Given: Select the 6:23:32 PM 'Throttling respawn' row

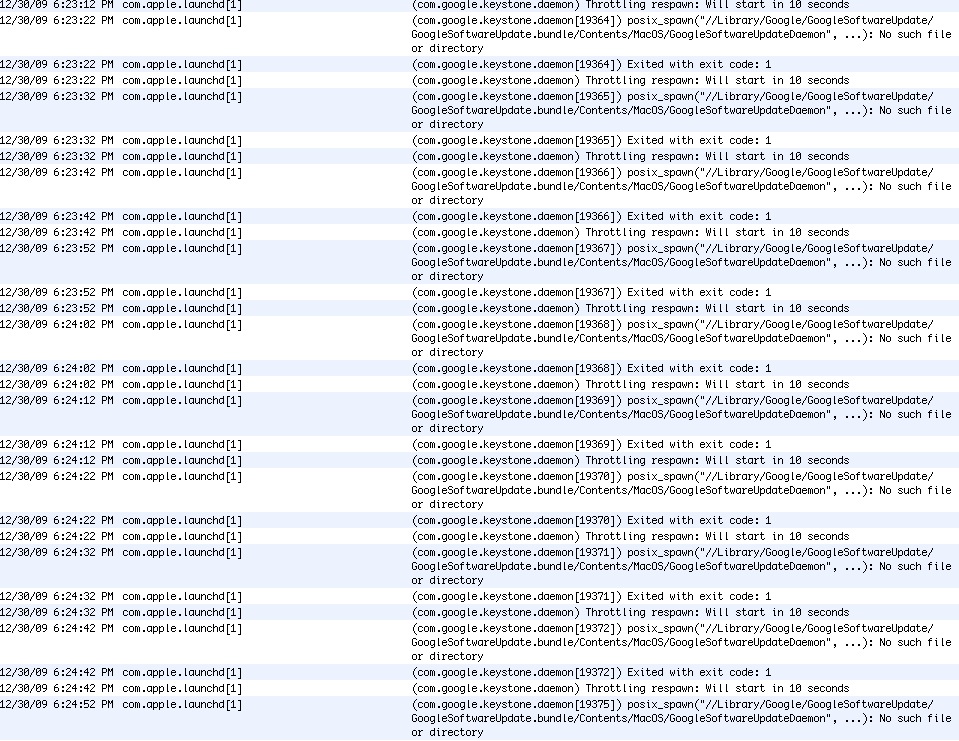Looking at the screenshot, I should pyautogui.click(x=480, y=156).
